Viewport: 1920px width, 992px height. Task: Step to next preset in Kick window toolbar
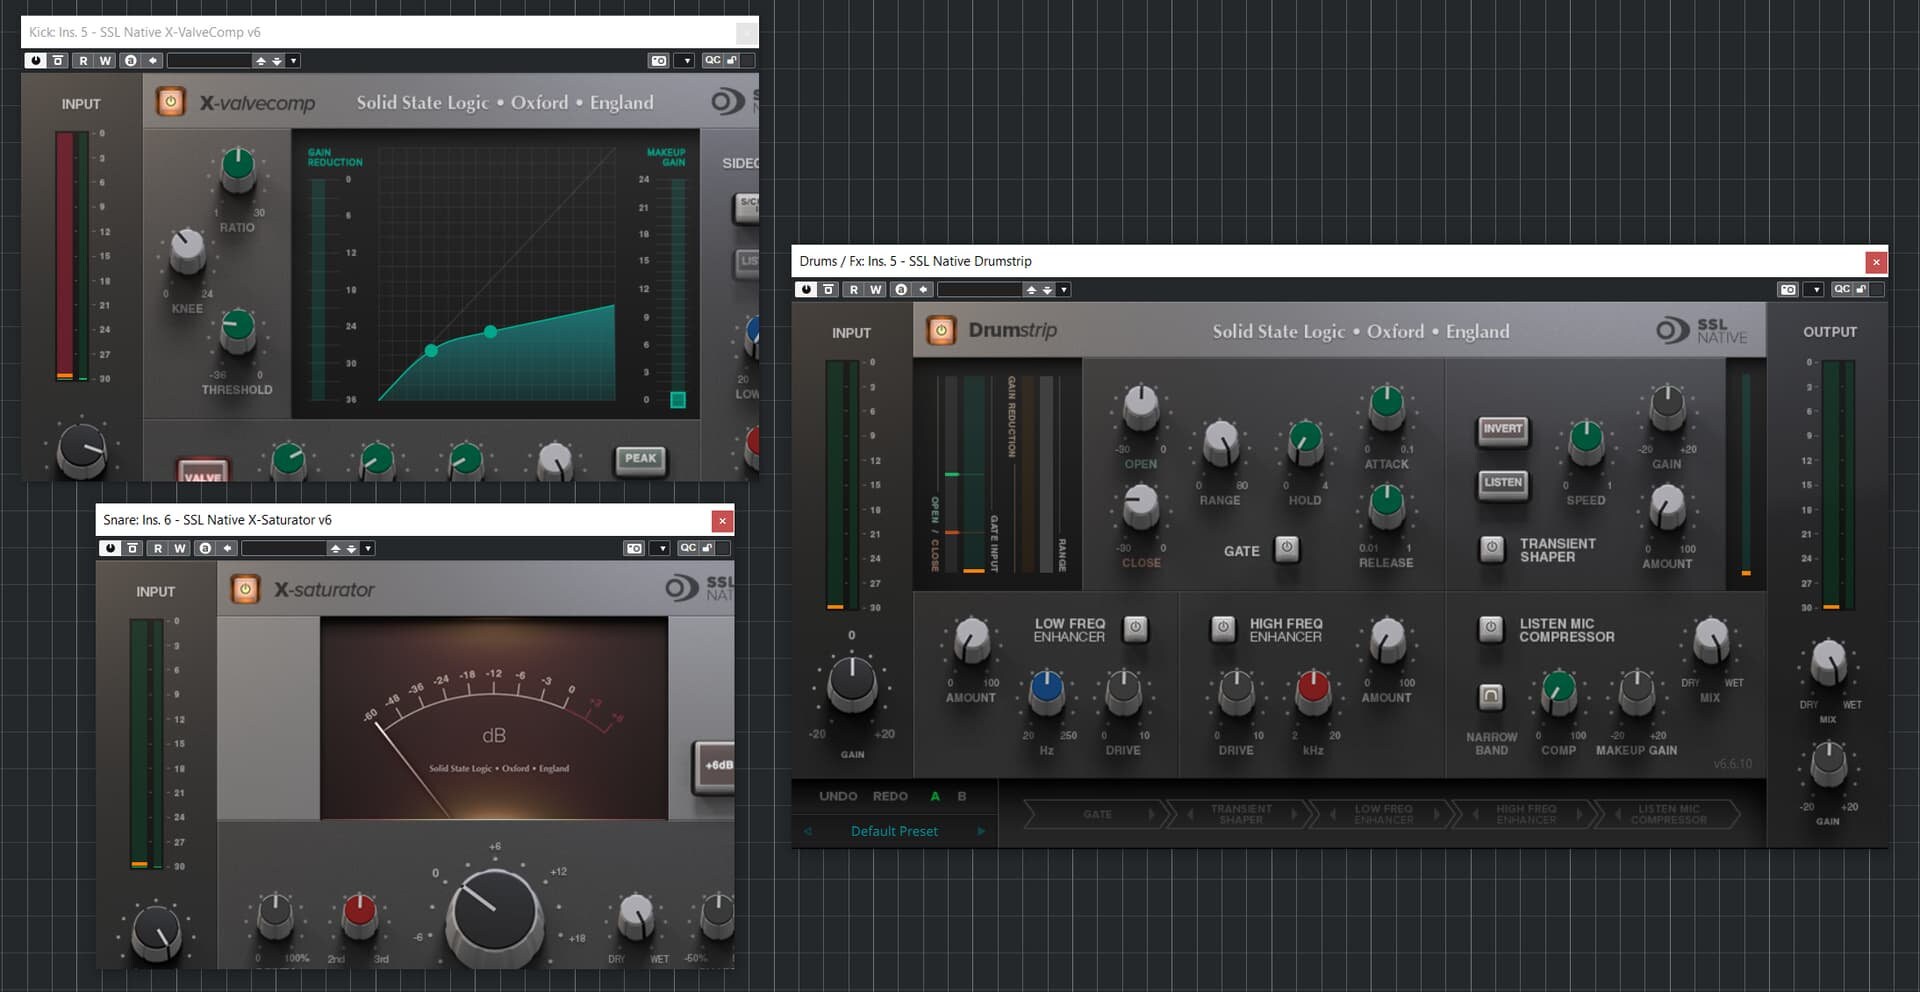point(277,60)
